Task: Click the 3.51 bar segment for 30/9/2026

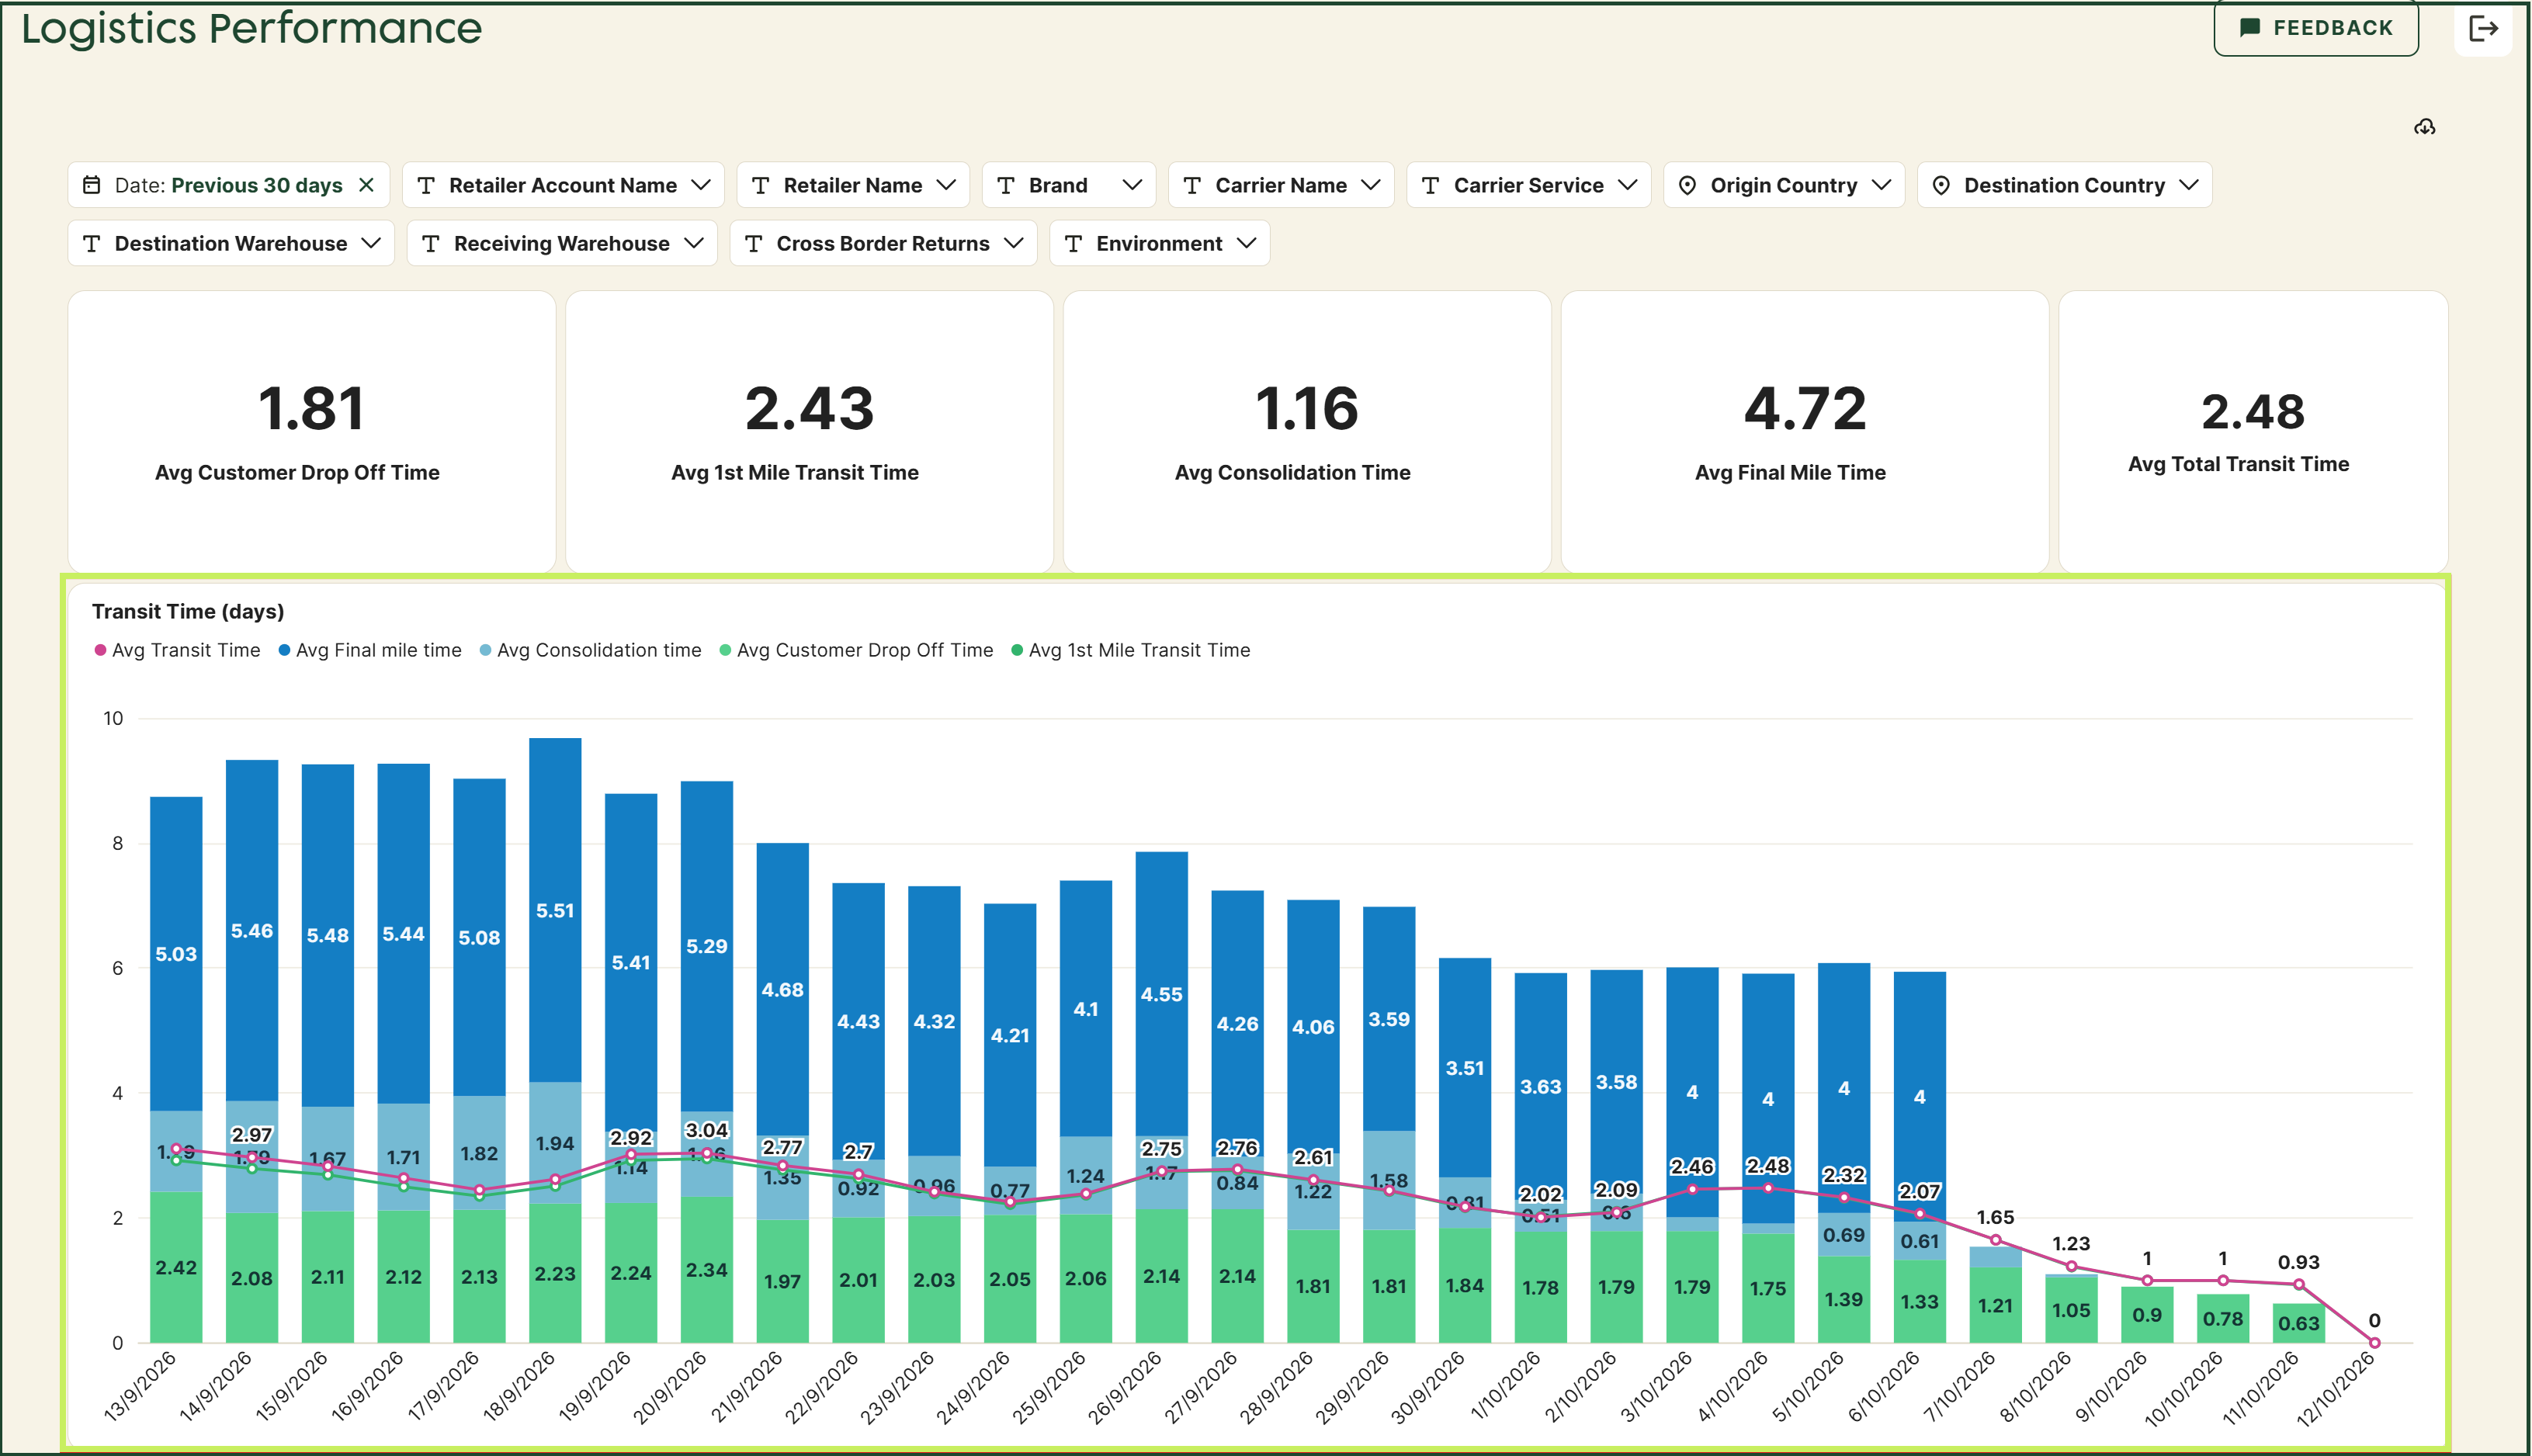Action: 1465,1068
